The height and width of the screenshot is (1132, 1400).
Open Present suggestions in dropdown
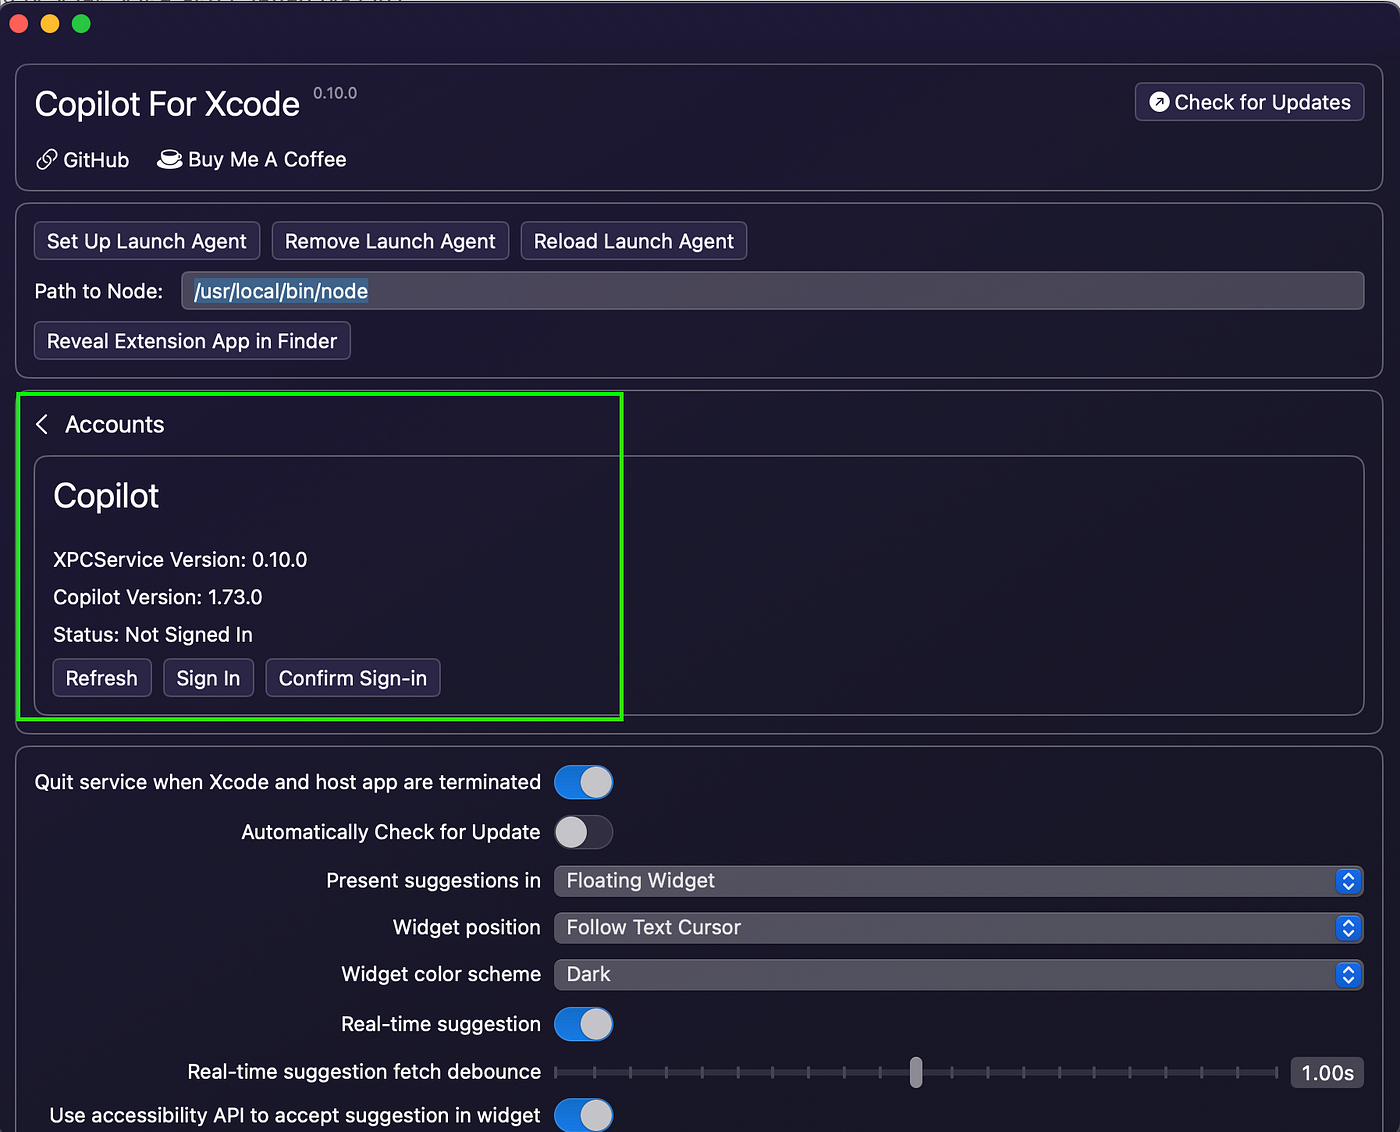point(959,881)
